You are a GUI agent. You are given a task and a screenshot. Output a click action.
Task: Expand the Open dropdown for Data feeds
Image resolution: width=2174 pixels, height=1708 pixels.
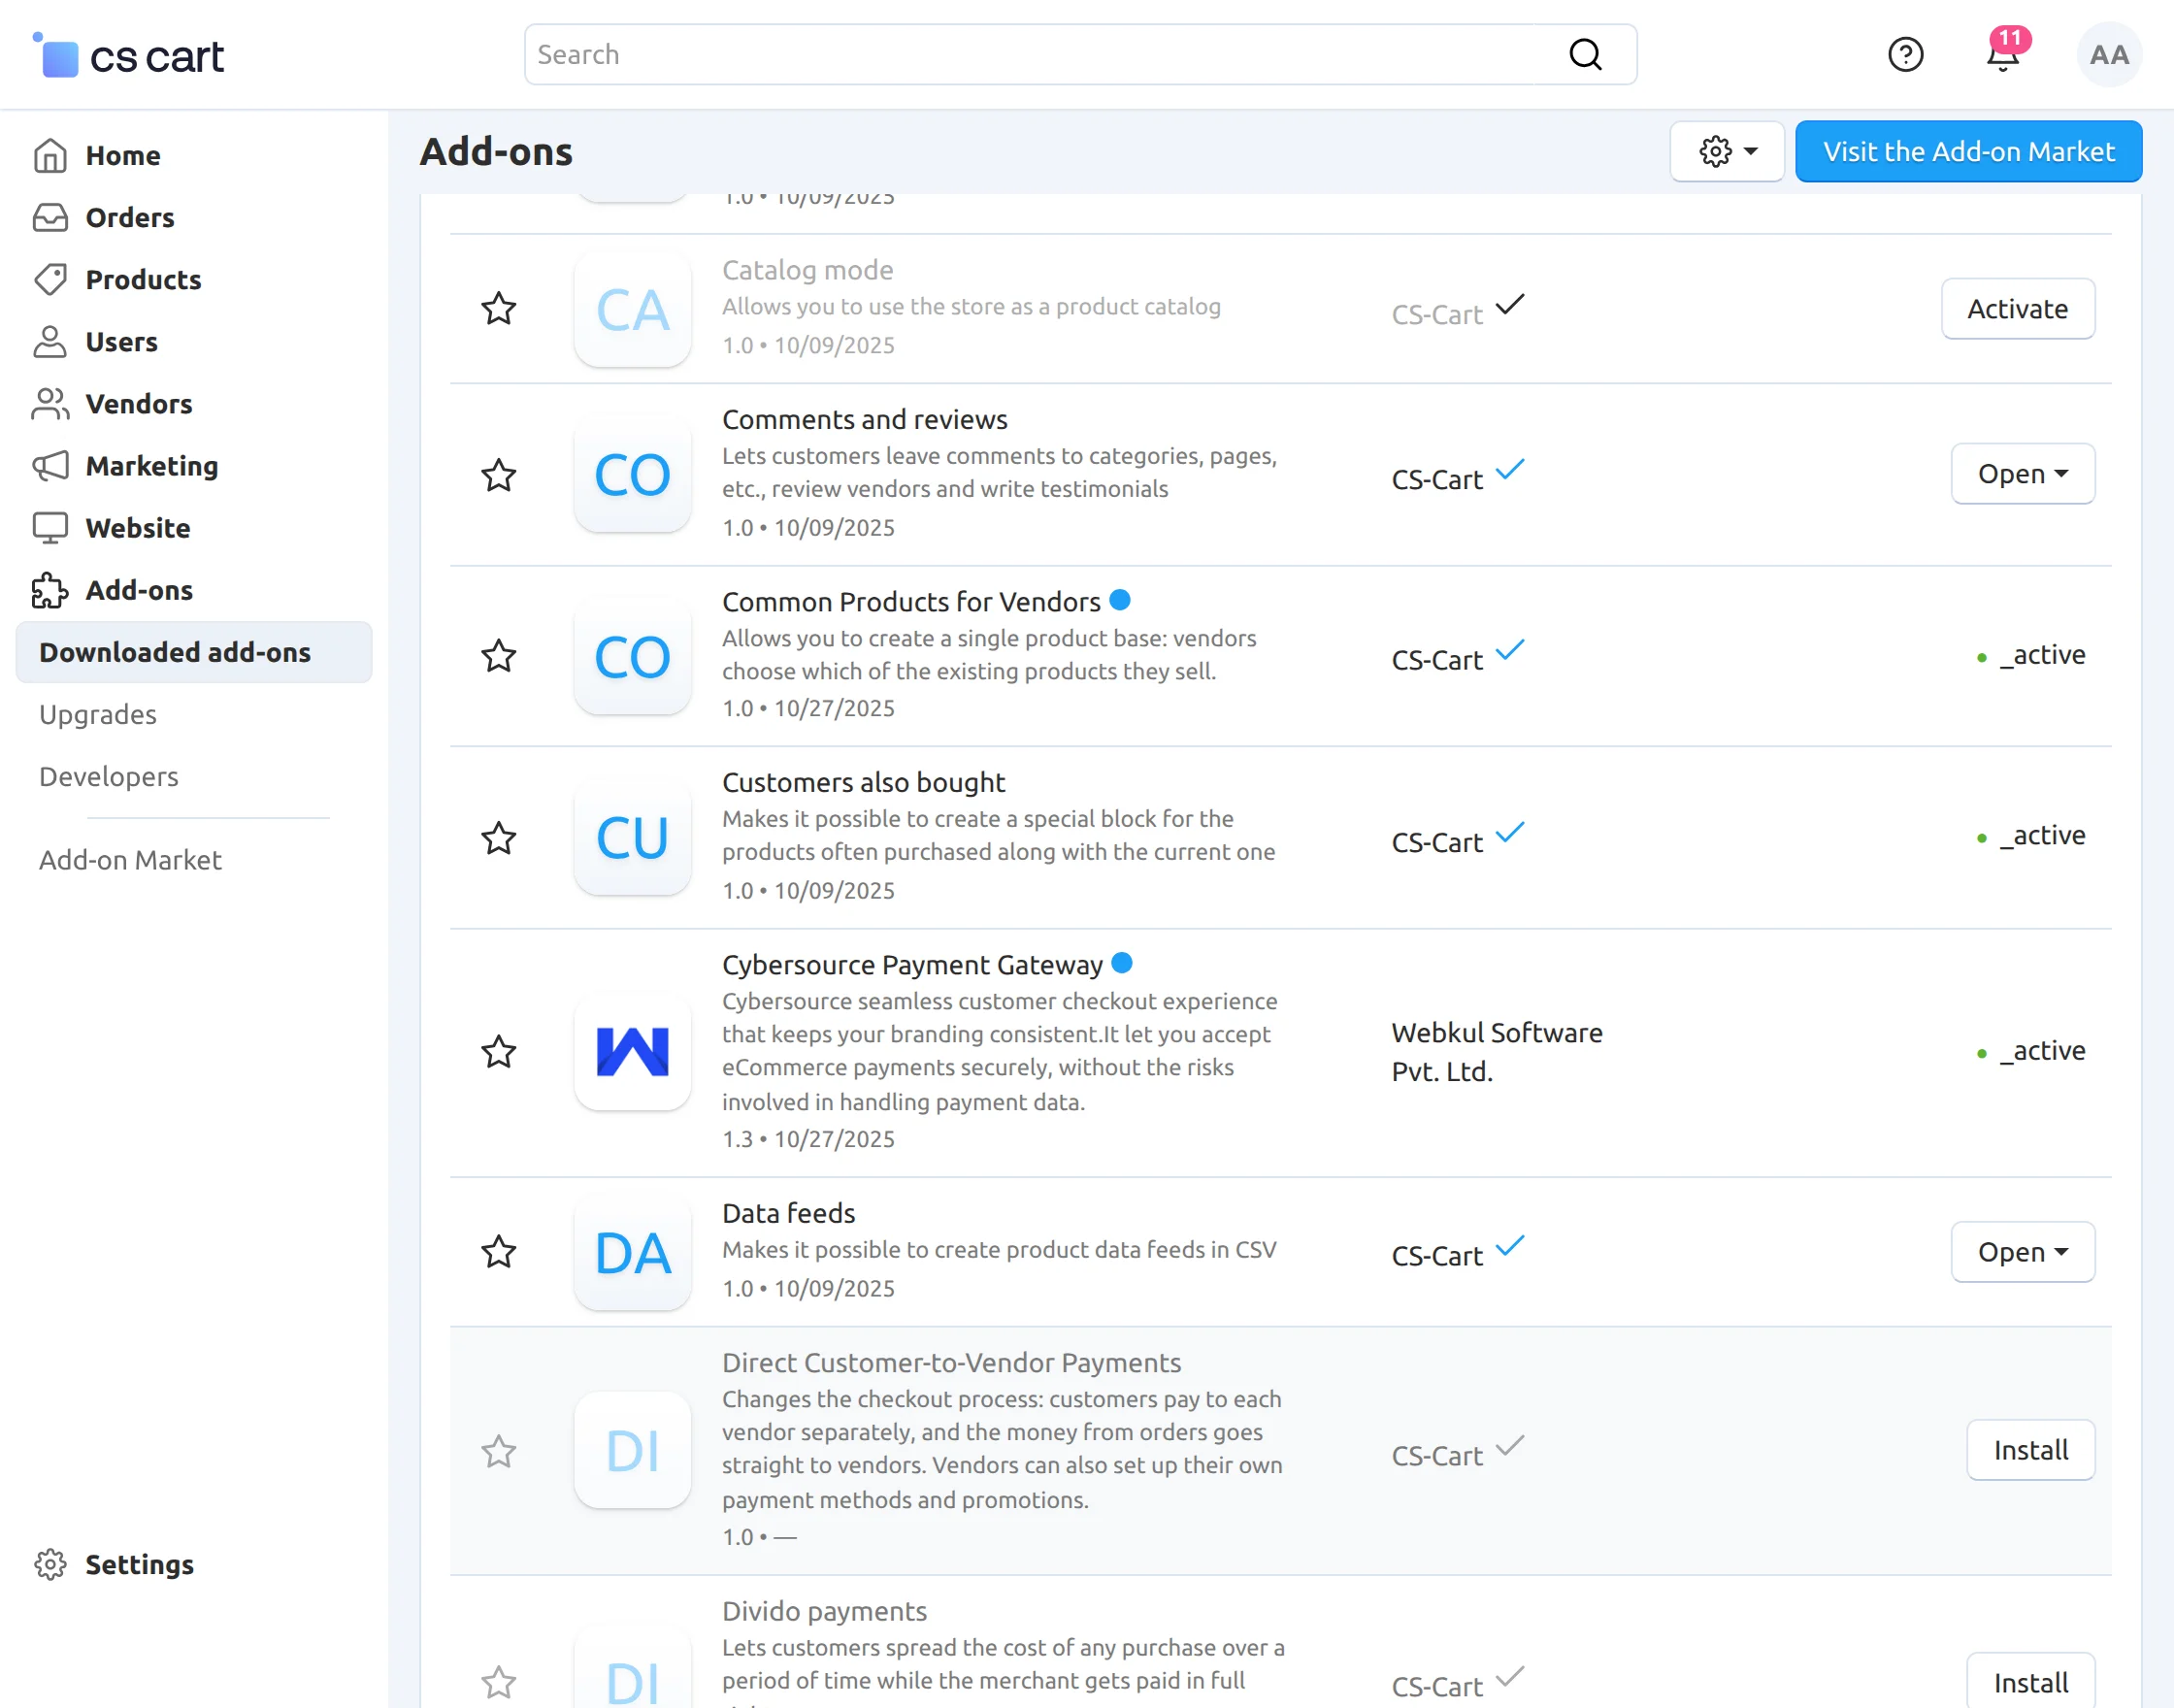pyautogui.click(x=2021, y=1252)
